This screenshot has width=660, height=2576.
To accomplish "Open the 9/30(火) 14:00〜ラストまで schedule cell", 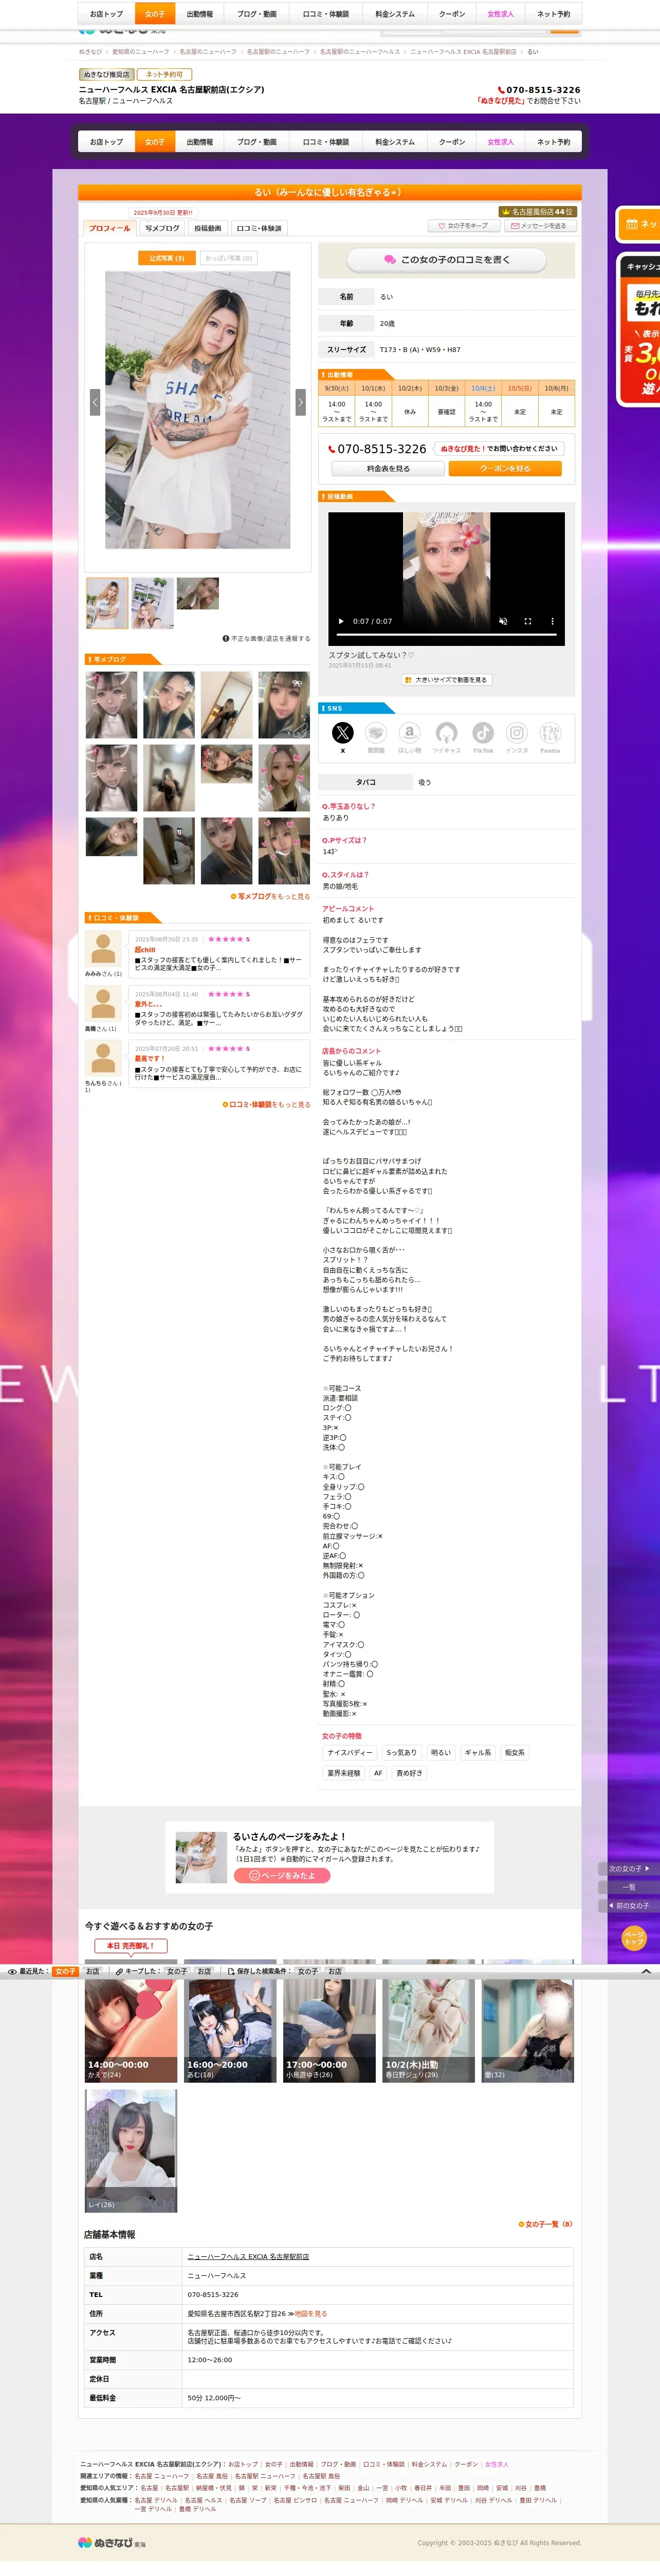I will [x=337, y=411].
